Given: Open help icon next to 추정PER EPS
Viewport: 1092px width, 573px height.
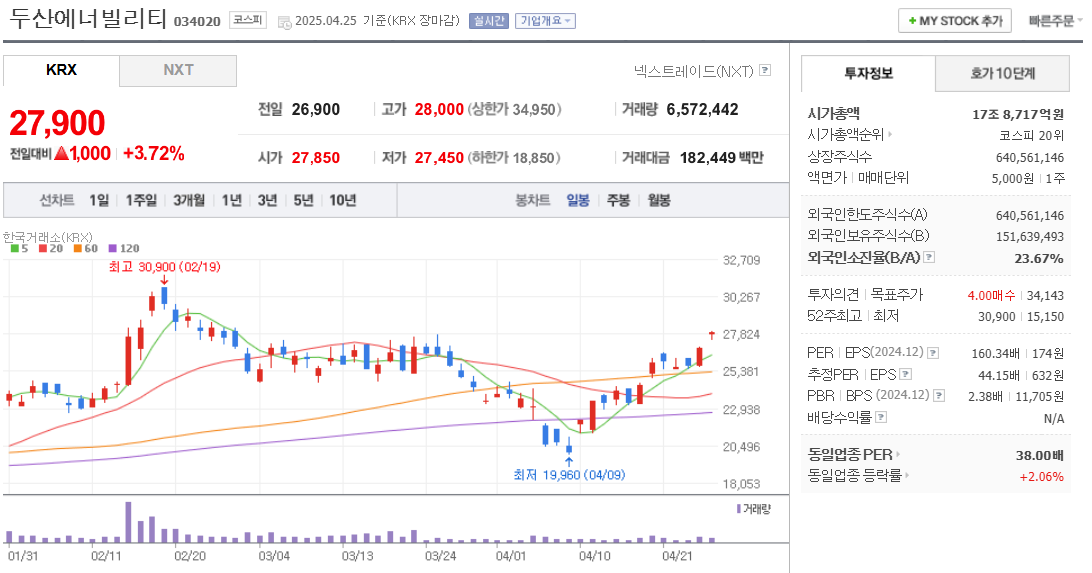Looking at the screenshot, I should click(905, 375).
